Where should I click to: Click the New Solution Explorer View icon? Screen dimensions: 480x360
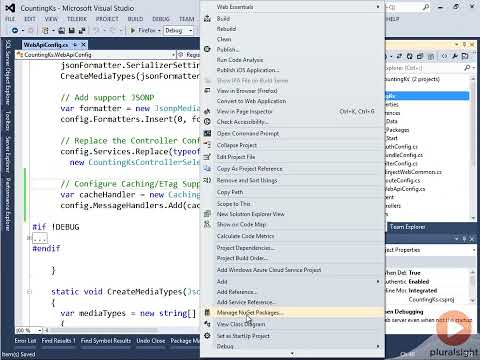(207, 214)
